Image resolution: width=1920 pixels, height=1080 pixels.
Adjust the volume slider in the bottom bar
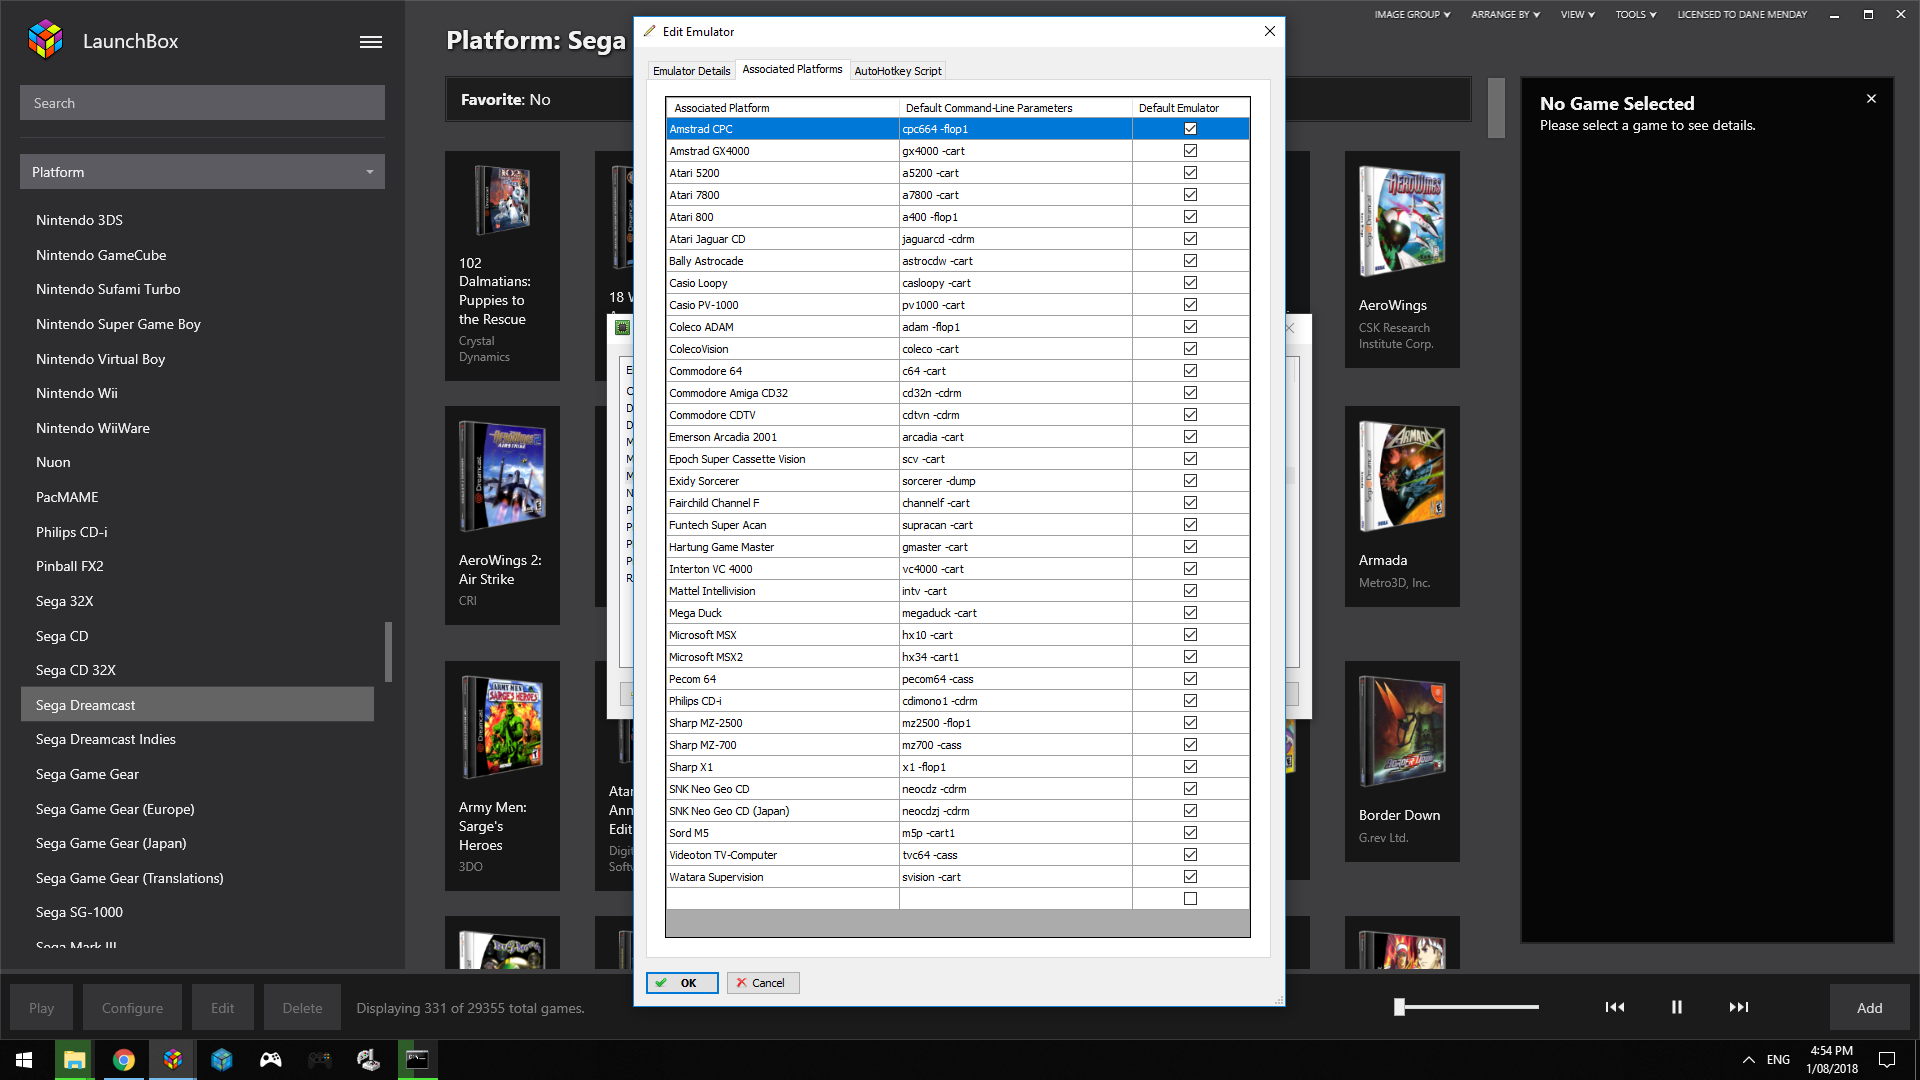(x=1467, y=1007)
